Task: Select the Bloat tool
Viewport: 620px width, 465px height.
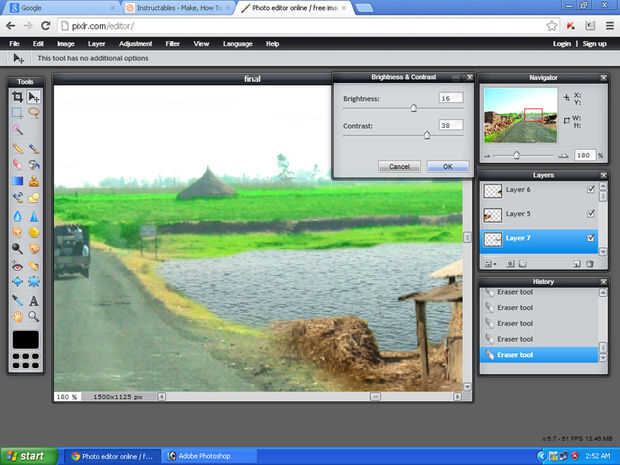Action: click(x=17, y=282)
